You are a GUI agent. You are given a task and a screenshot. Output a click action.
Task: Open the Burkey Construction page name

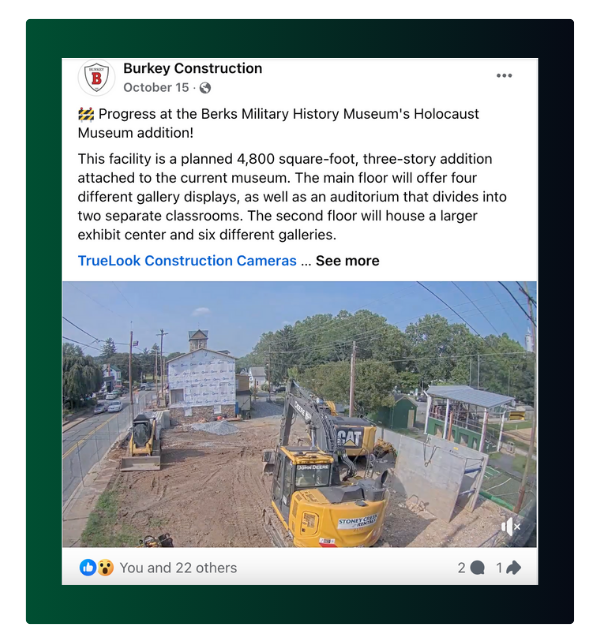pyautogui.click(x=193, y=68)
